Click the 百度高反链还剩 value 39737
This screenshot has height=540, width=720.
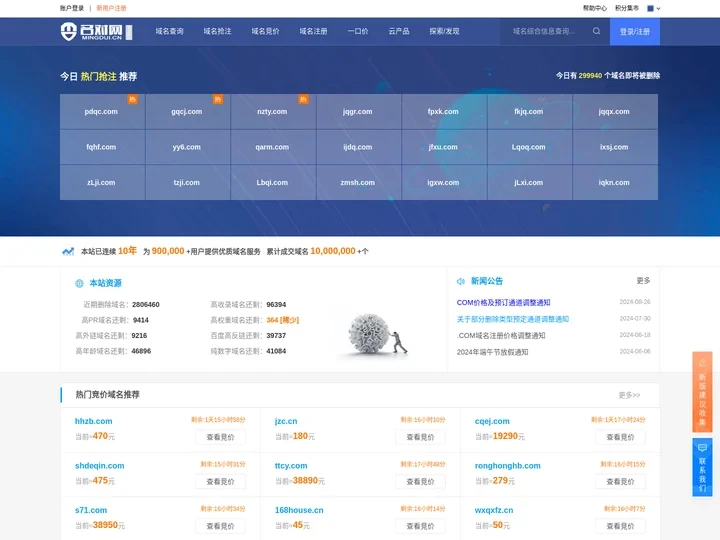click(276, 336)
